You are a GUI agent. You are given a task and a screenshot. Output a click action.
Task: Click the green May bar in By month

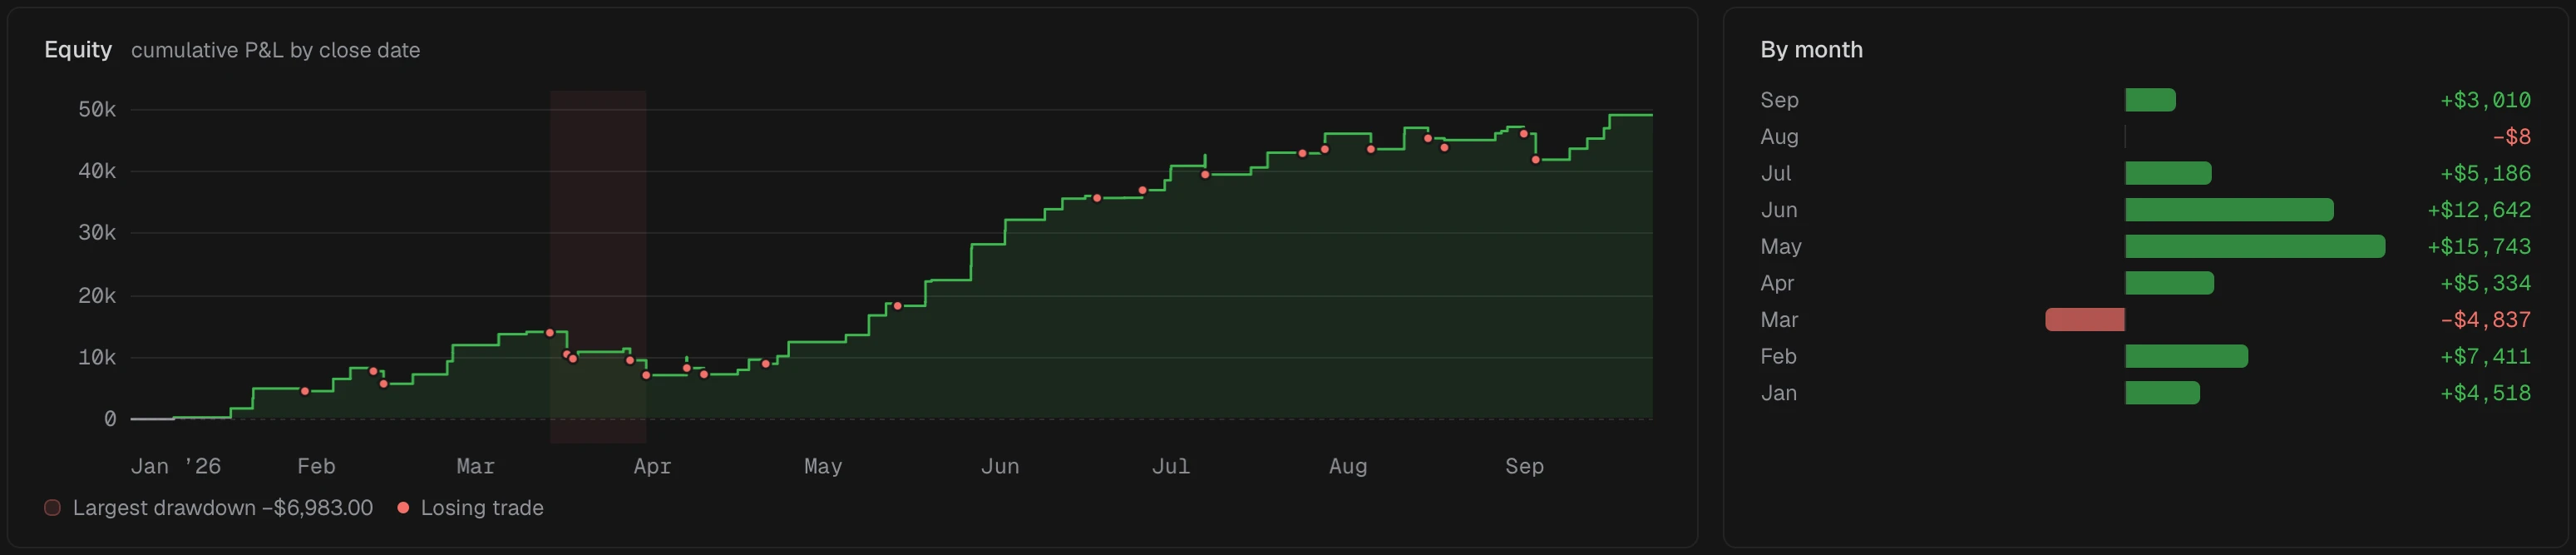[x=2255, y=247]
